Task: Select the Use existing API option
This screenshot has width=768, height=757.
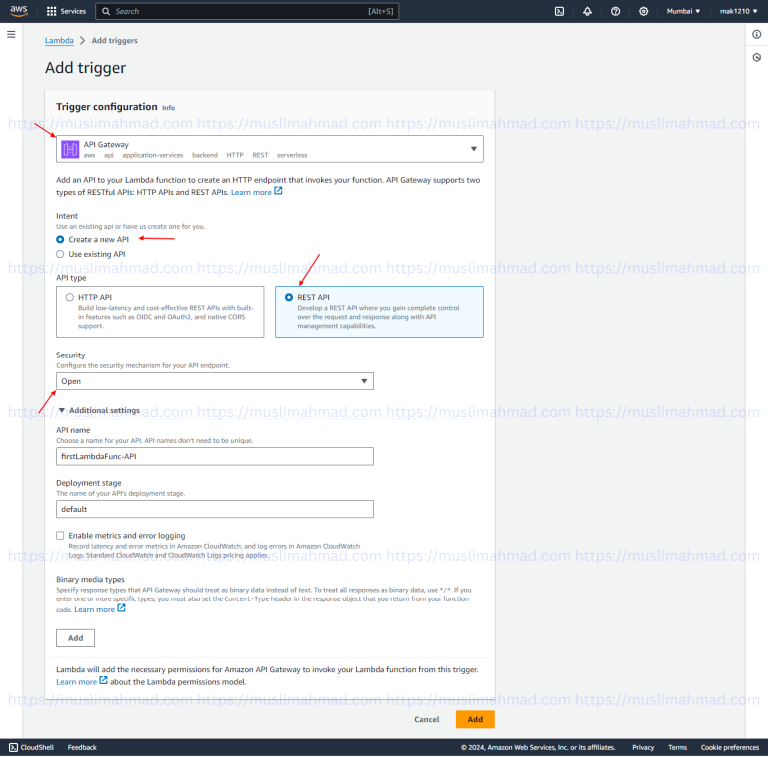Action: click(61, 254)
